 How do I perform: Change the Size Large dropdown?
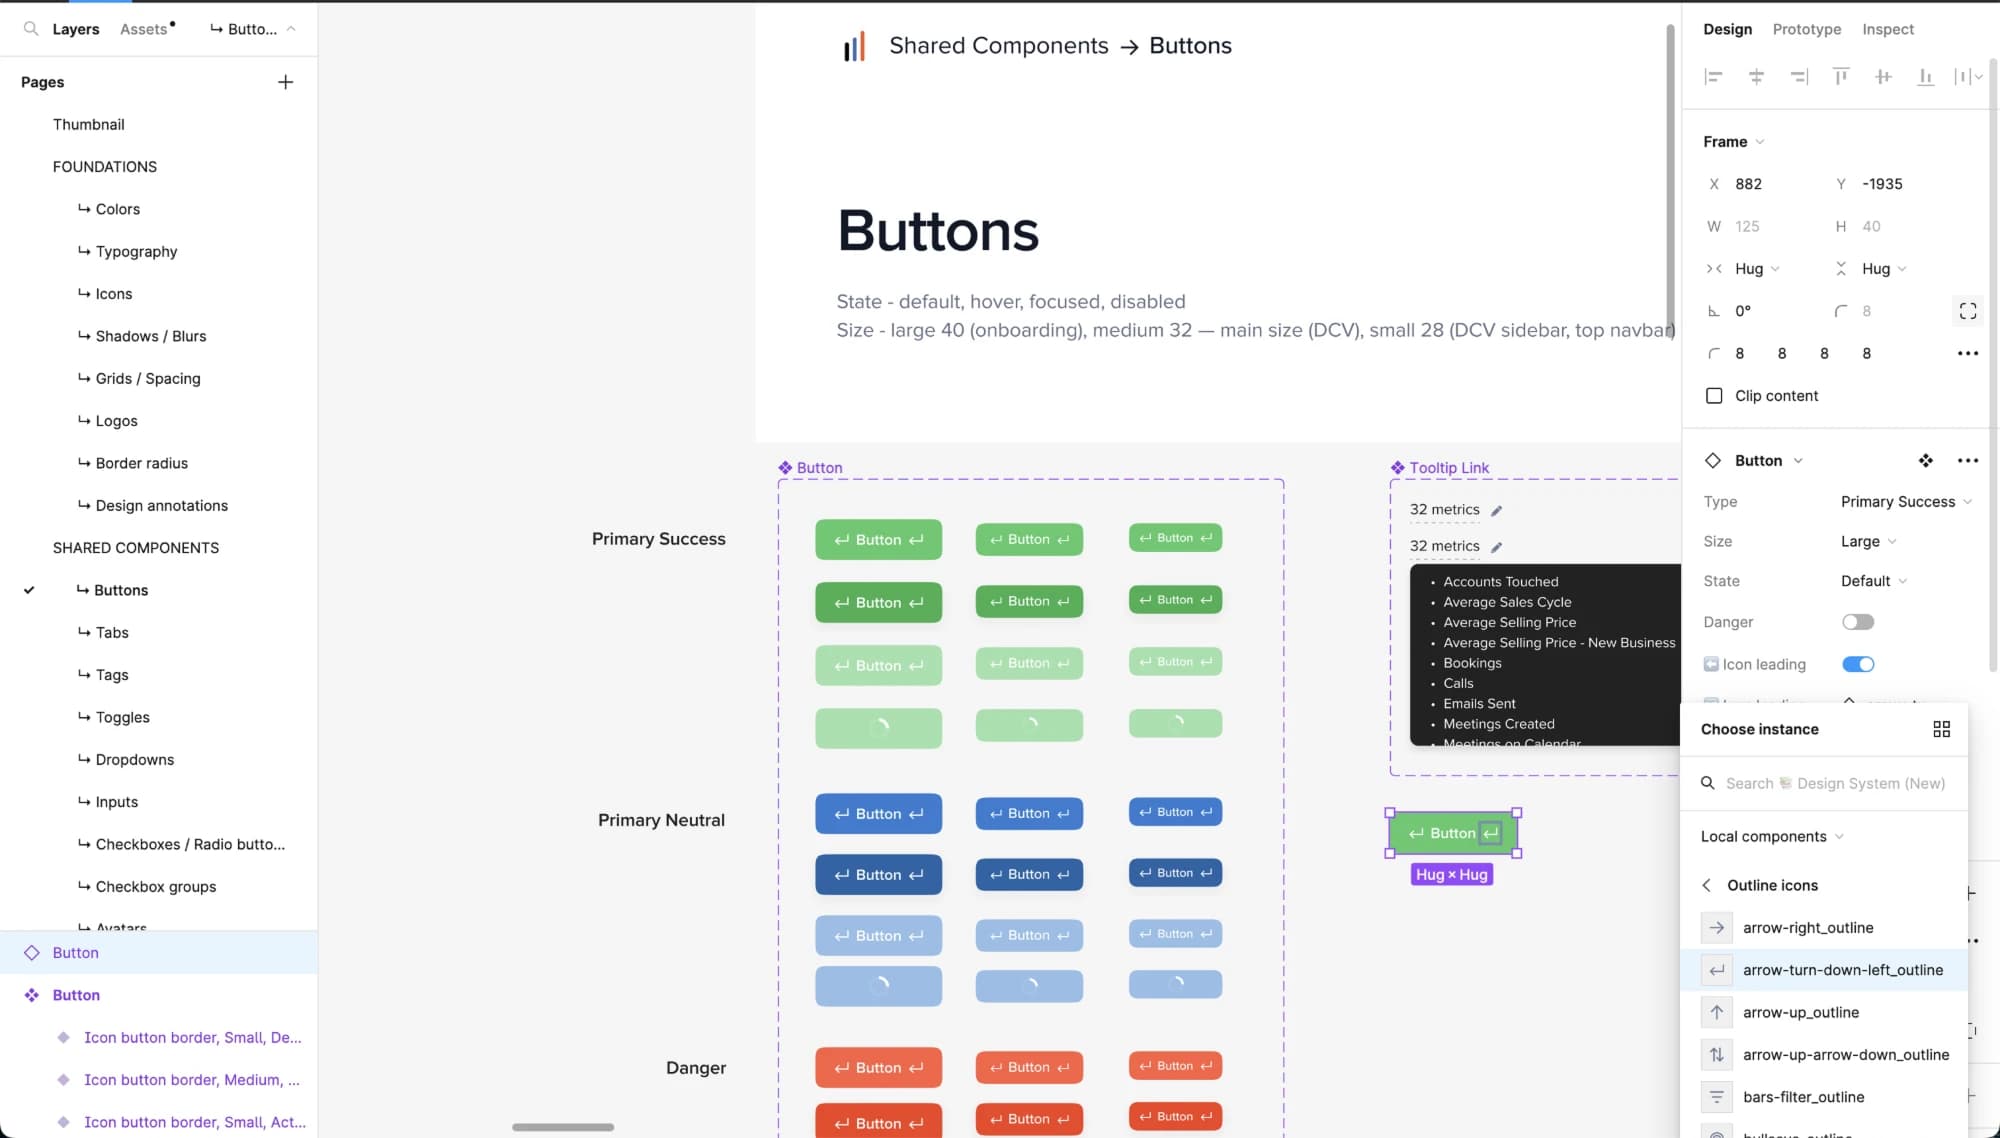tap(1869, 541)
